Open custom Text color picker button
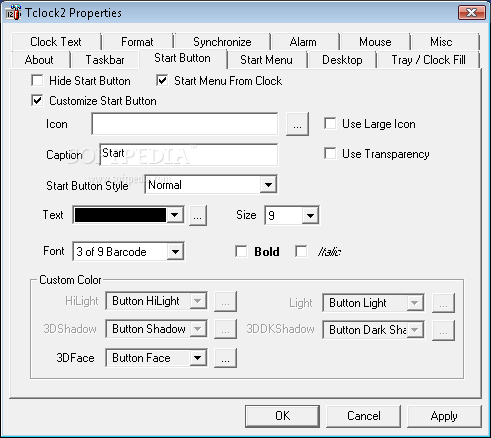This screenshot has width=491, height=438. pos(198,216)
